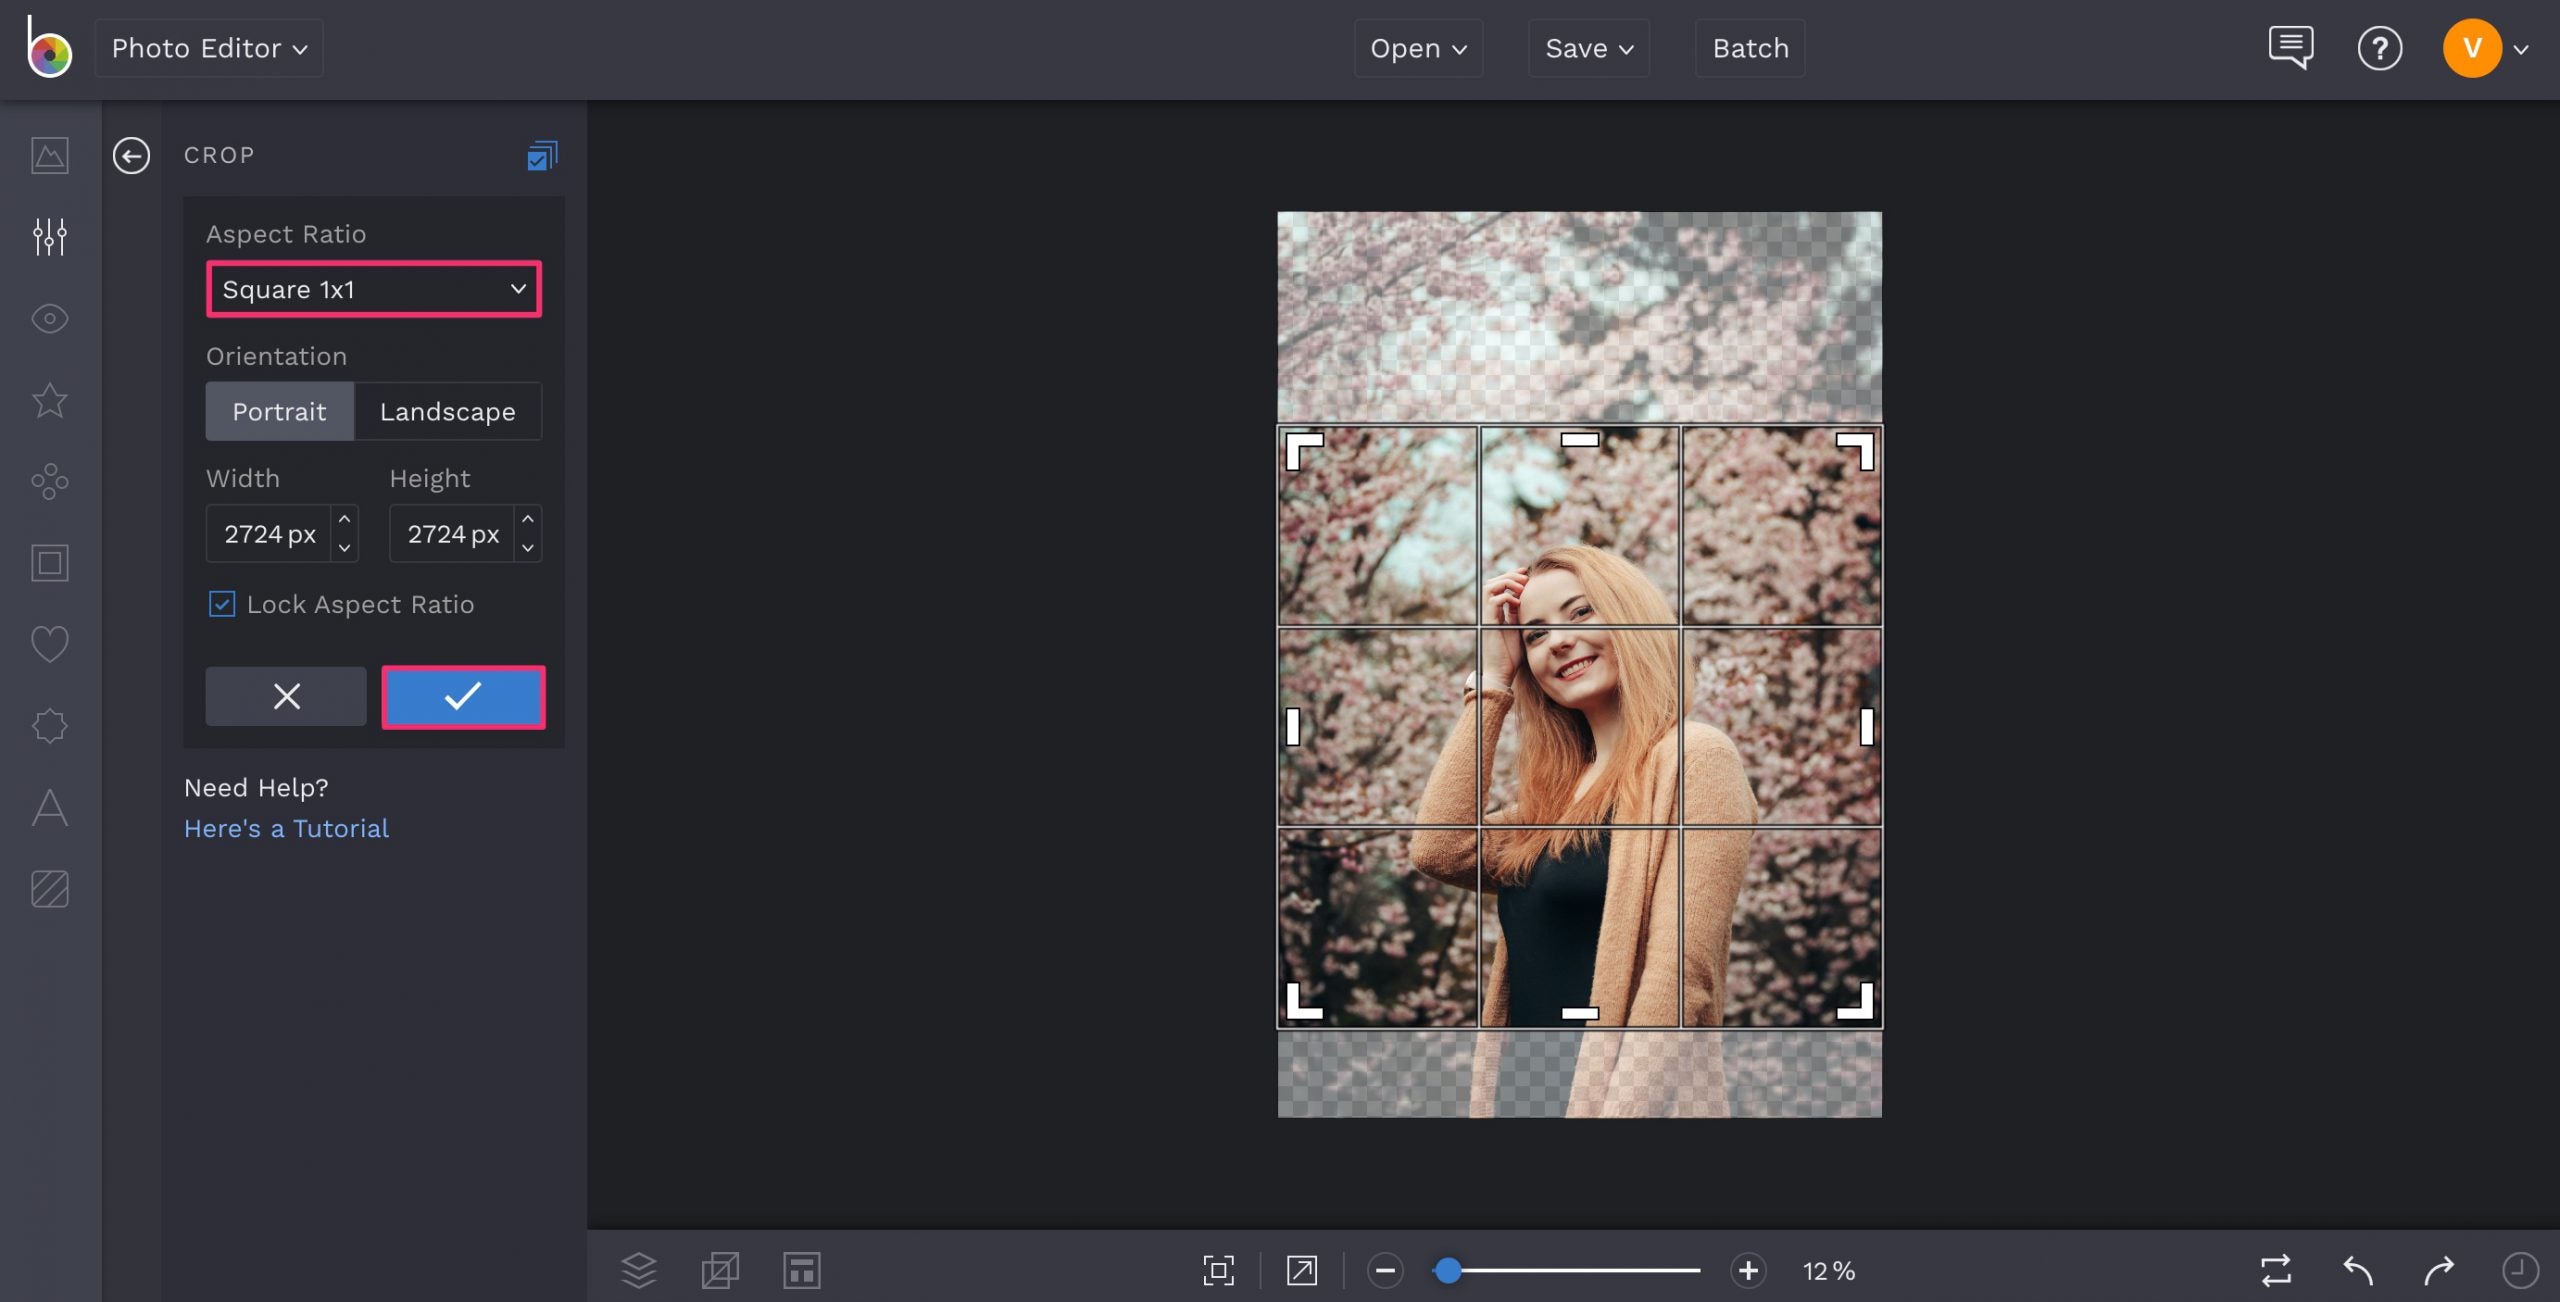2560x1302 pixels.
Task: Follow the Here's a Tutorial link
Action: [x=286, y=828]
